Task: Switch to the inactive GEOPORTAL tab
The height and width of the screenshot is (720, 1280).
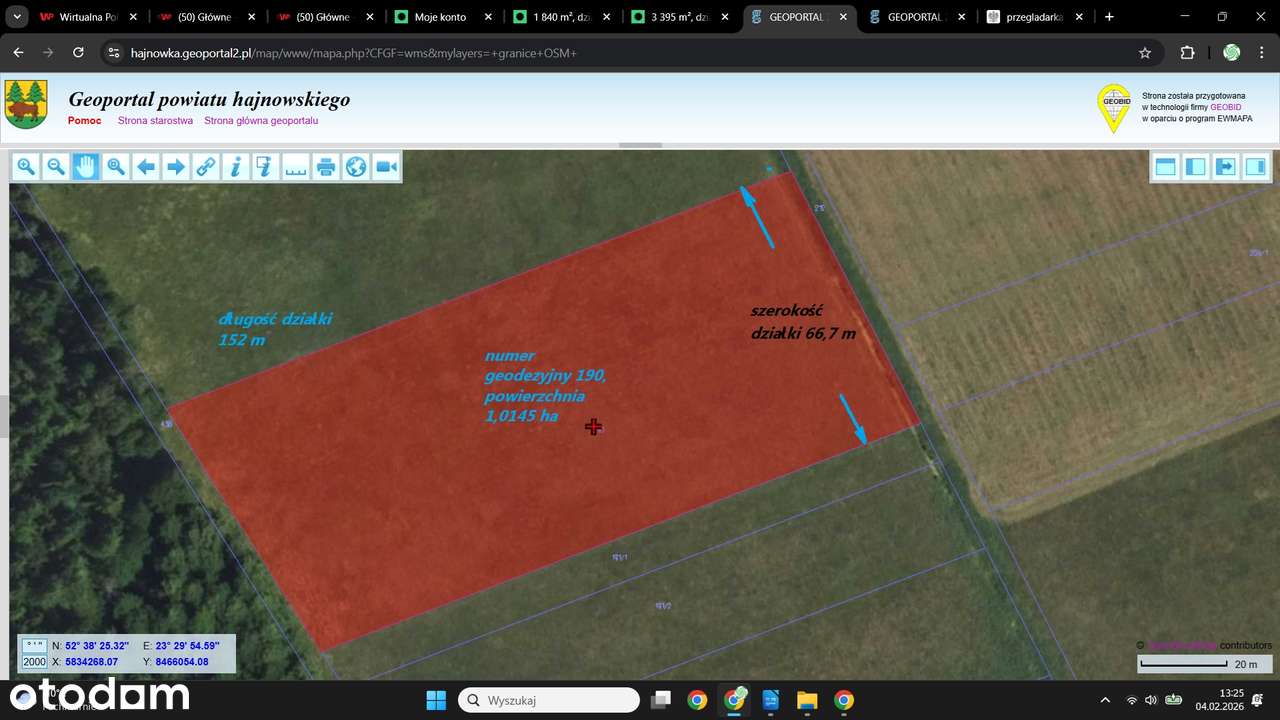Action: point(916,17)
